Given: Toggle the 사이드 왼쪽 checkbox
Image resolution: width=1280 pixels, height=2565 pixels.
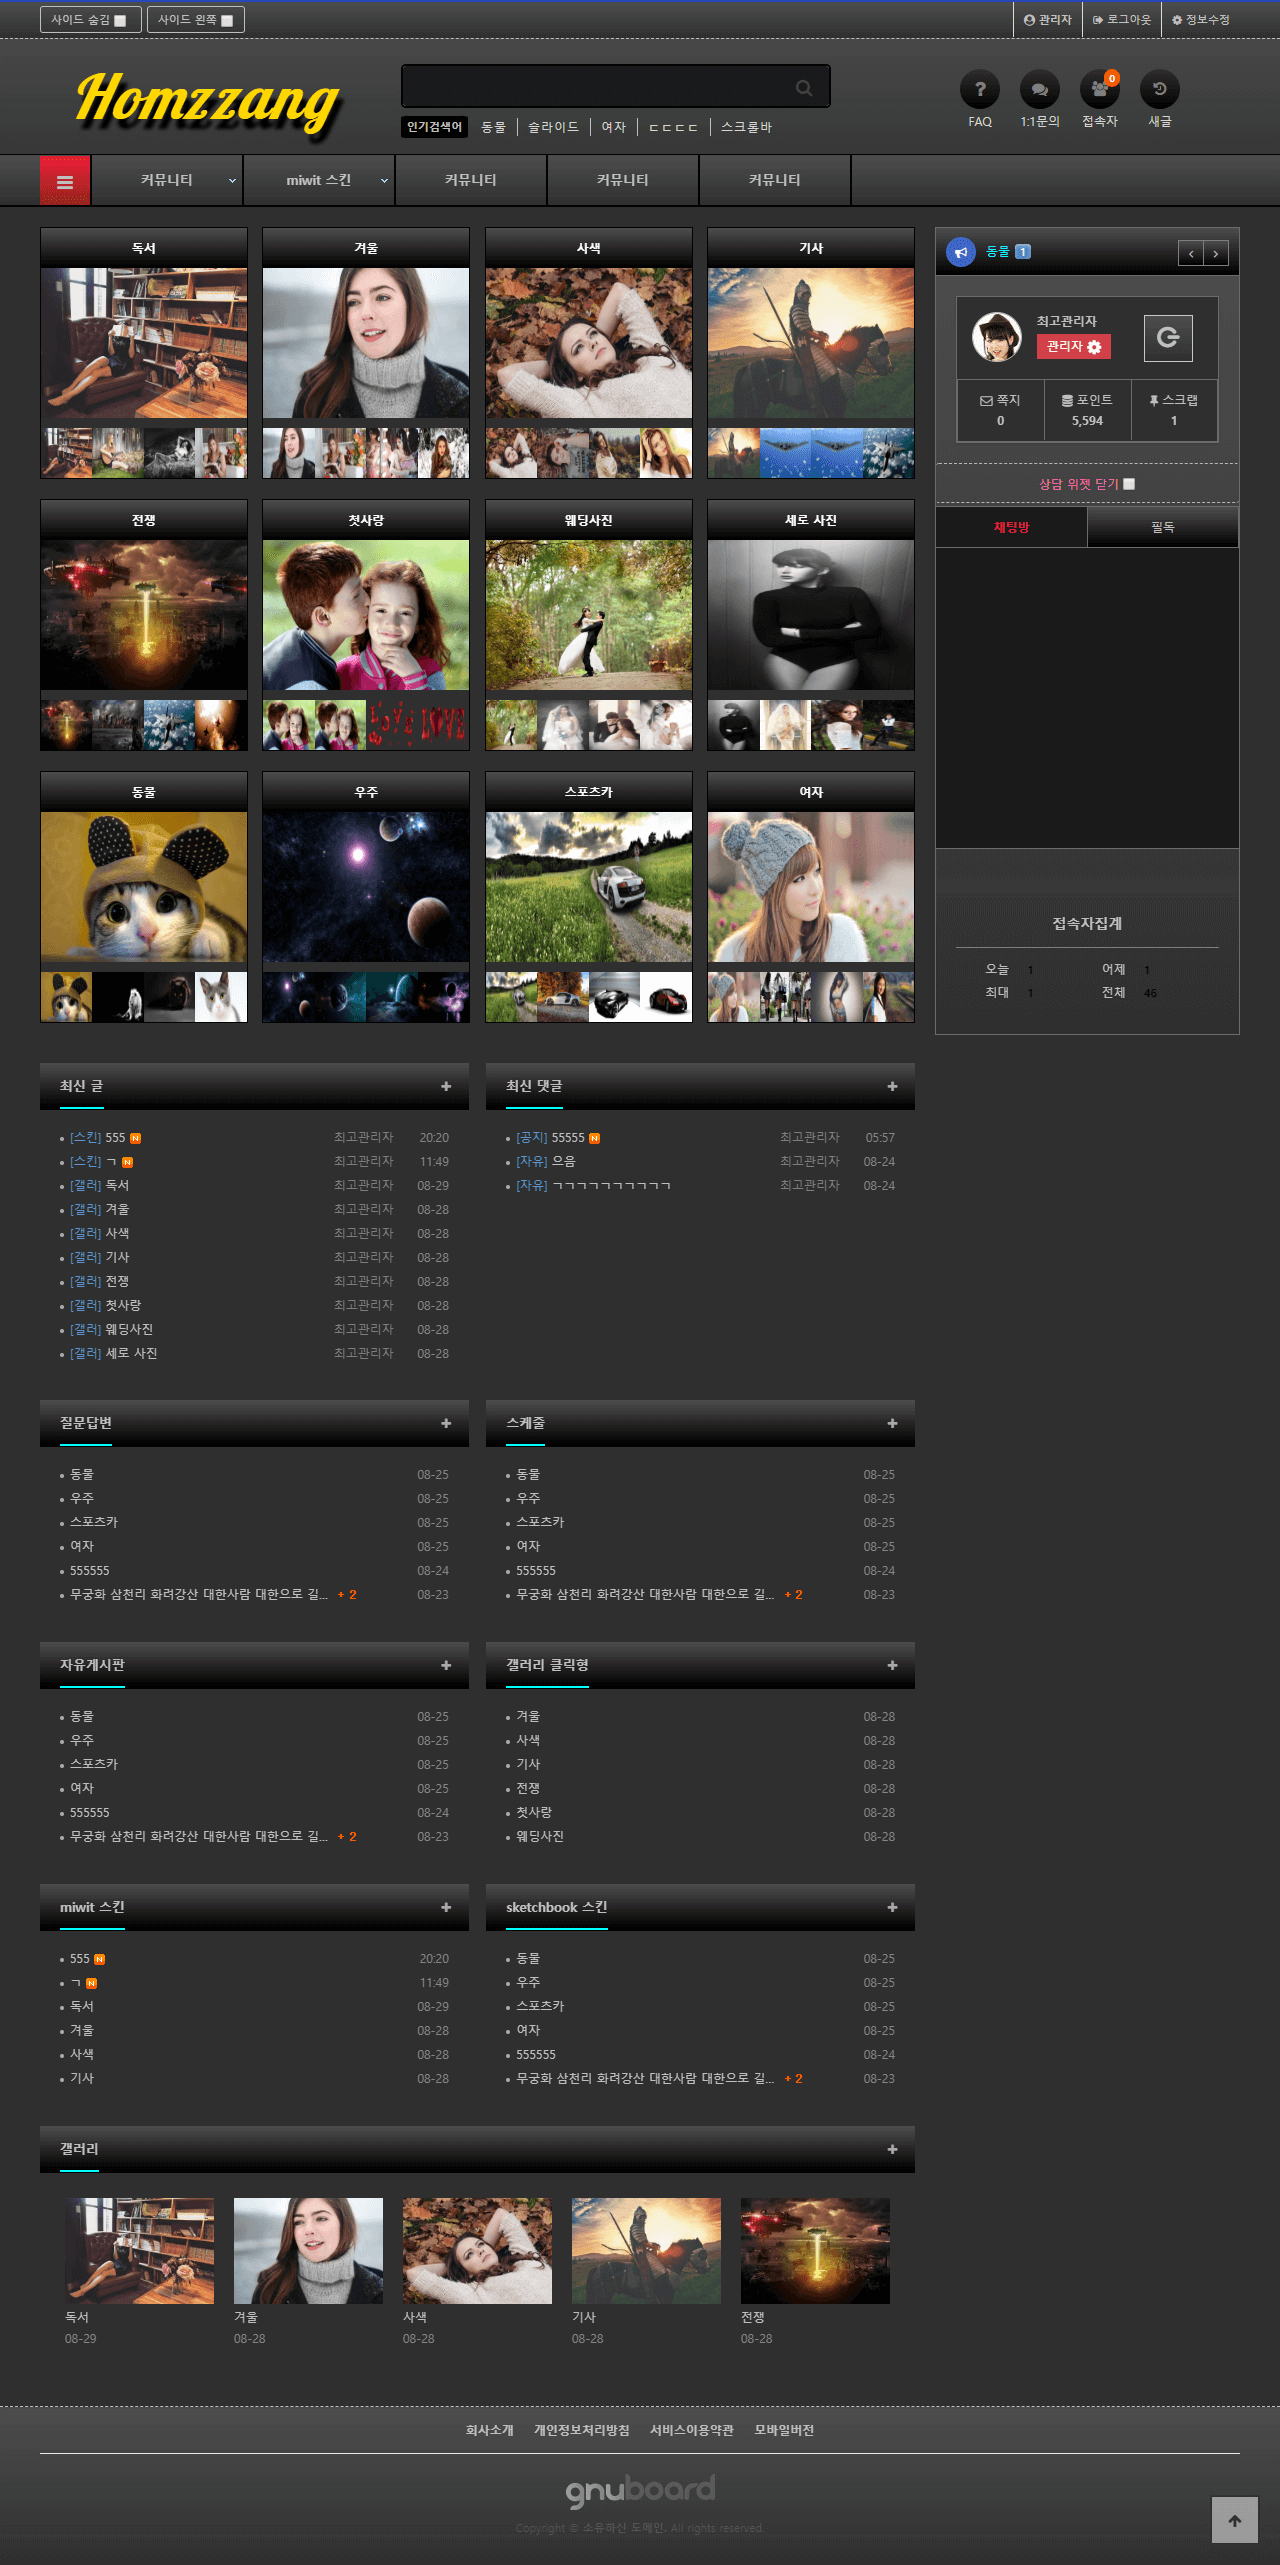Looking at the screenshot, I should click(x=227, y=20).
